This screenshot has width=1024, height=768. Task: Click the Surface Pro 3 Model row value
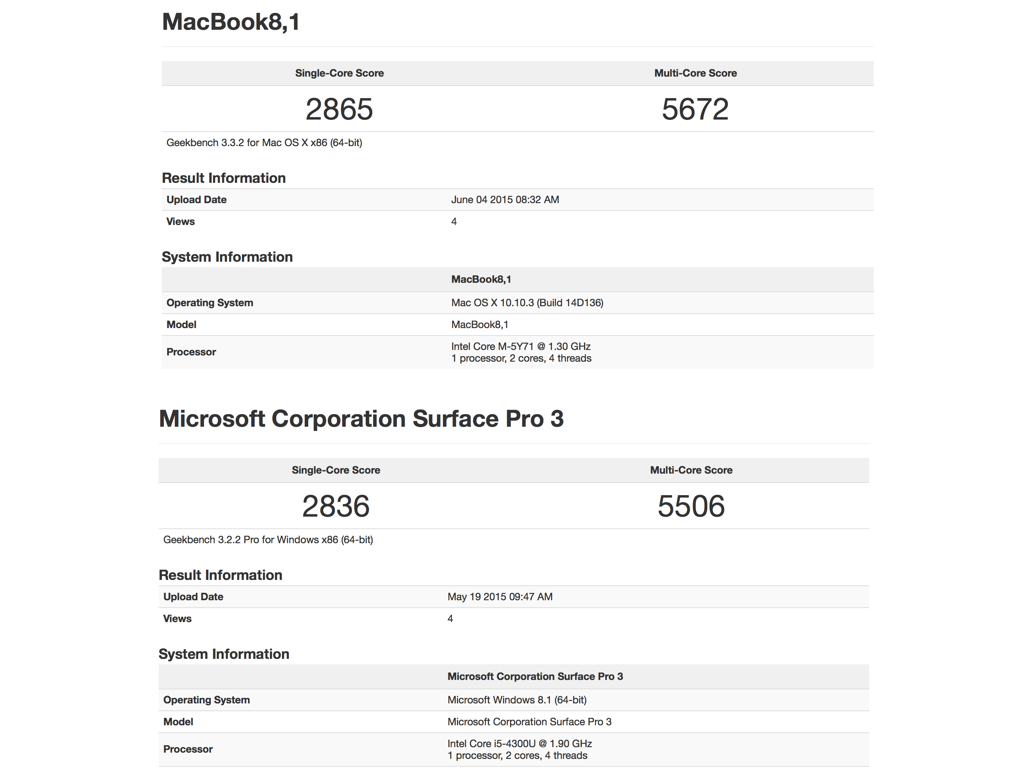(x=529, y=722)
